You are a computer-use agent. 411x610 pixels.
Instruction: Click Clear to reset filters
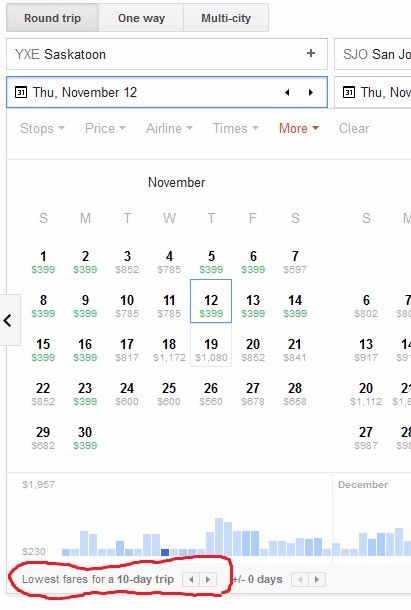[354, 128]
